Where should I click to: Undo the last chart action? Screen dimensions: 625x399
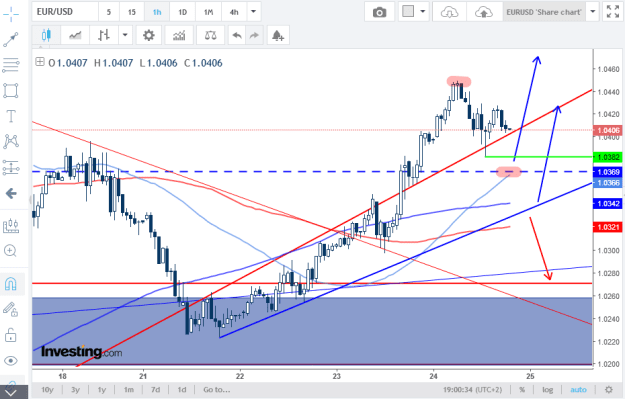coord(237,35)
